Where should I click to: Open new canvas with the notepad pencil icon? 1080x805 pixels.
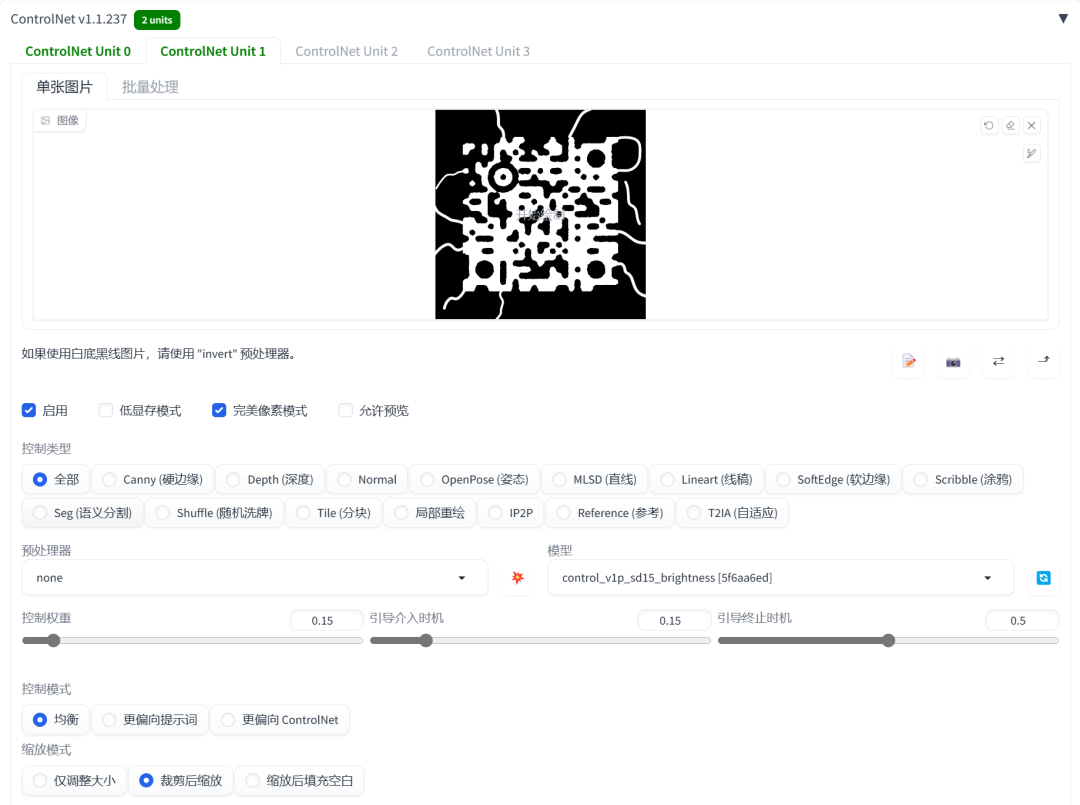coord(908,362)
